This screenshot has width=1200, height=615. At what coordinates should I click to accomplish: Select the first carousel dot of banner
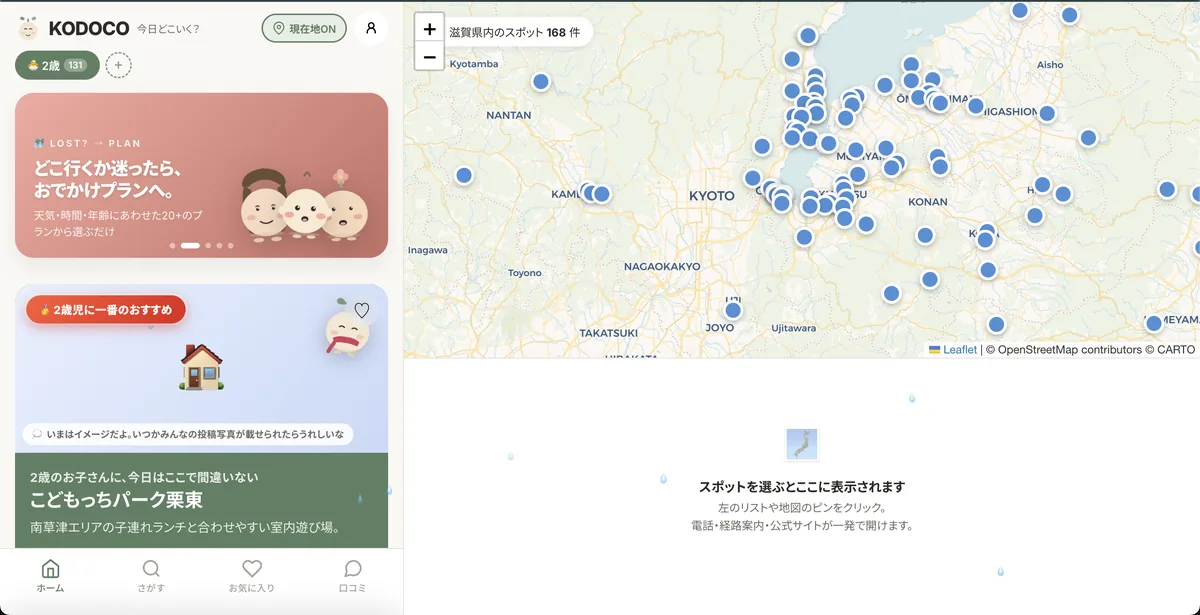click(x=172, y=245)
